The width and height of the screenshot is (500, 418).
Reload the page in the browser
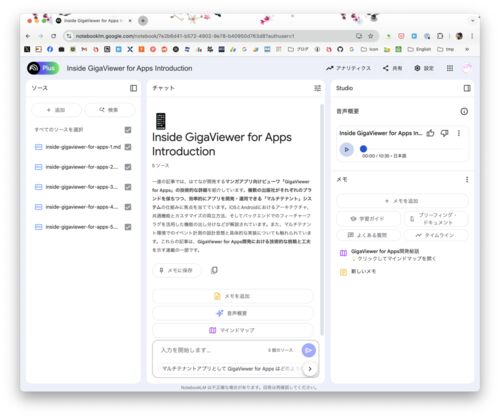click(x=54, y=36)
